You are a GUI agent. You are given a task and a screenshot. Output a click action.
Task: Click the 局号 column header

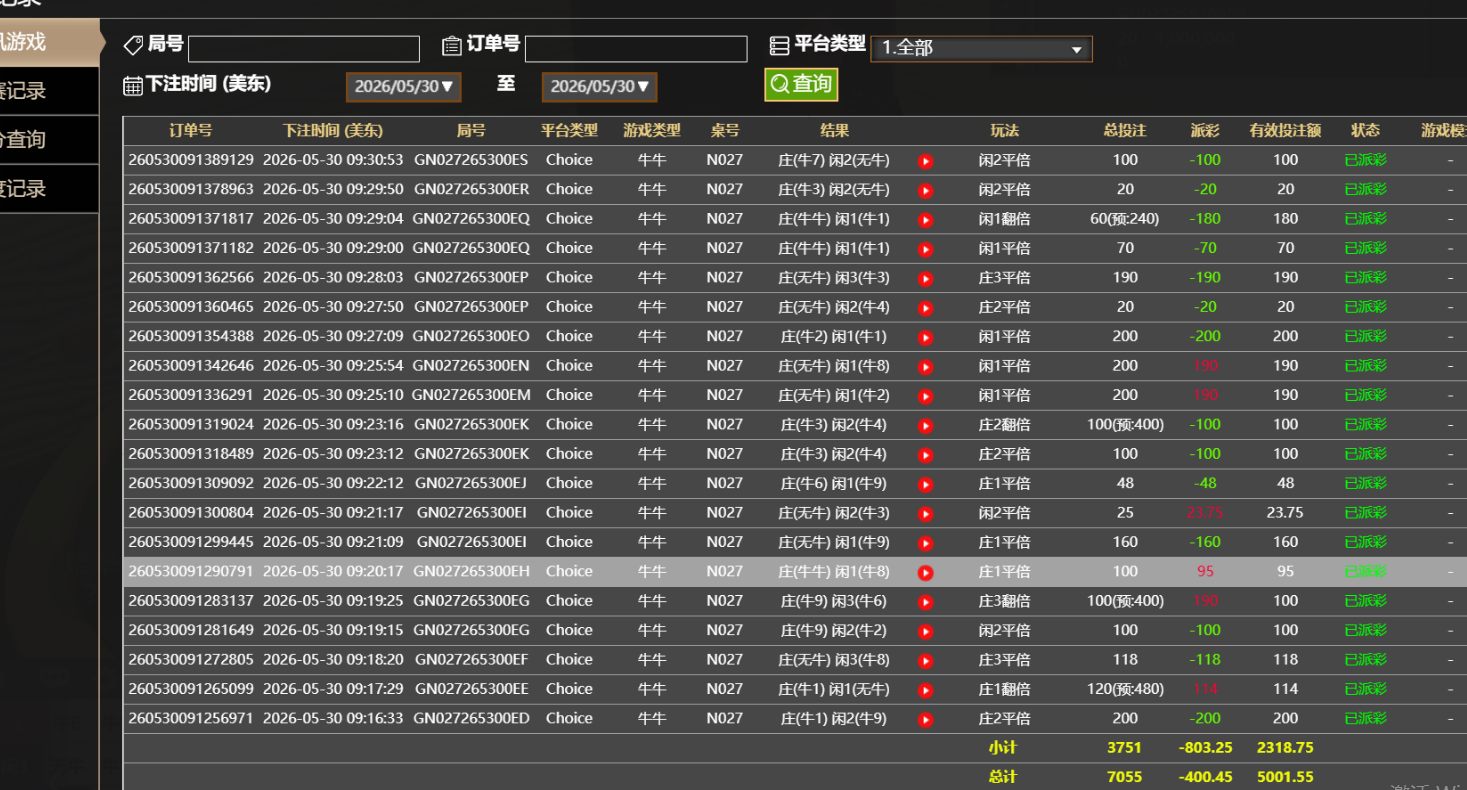[x=471, y=131]
